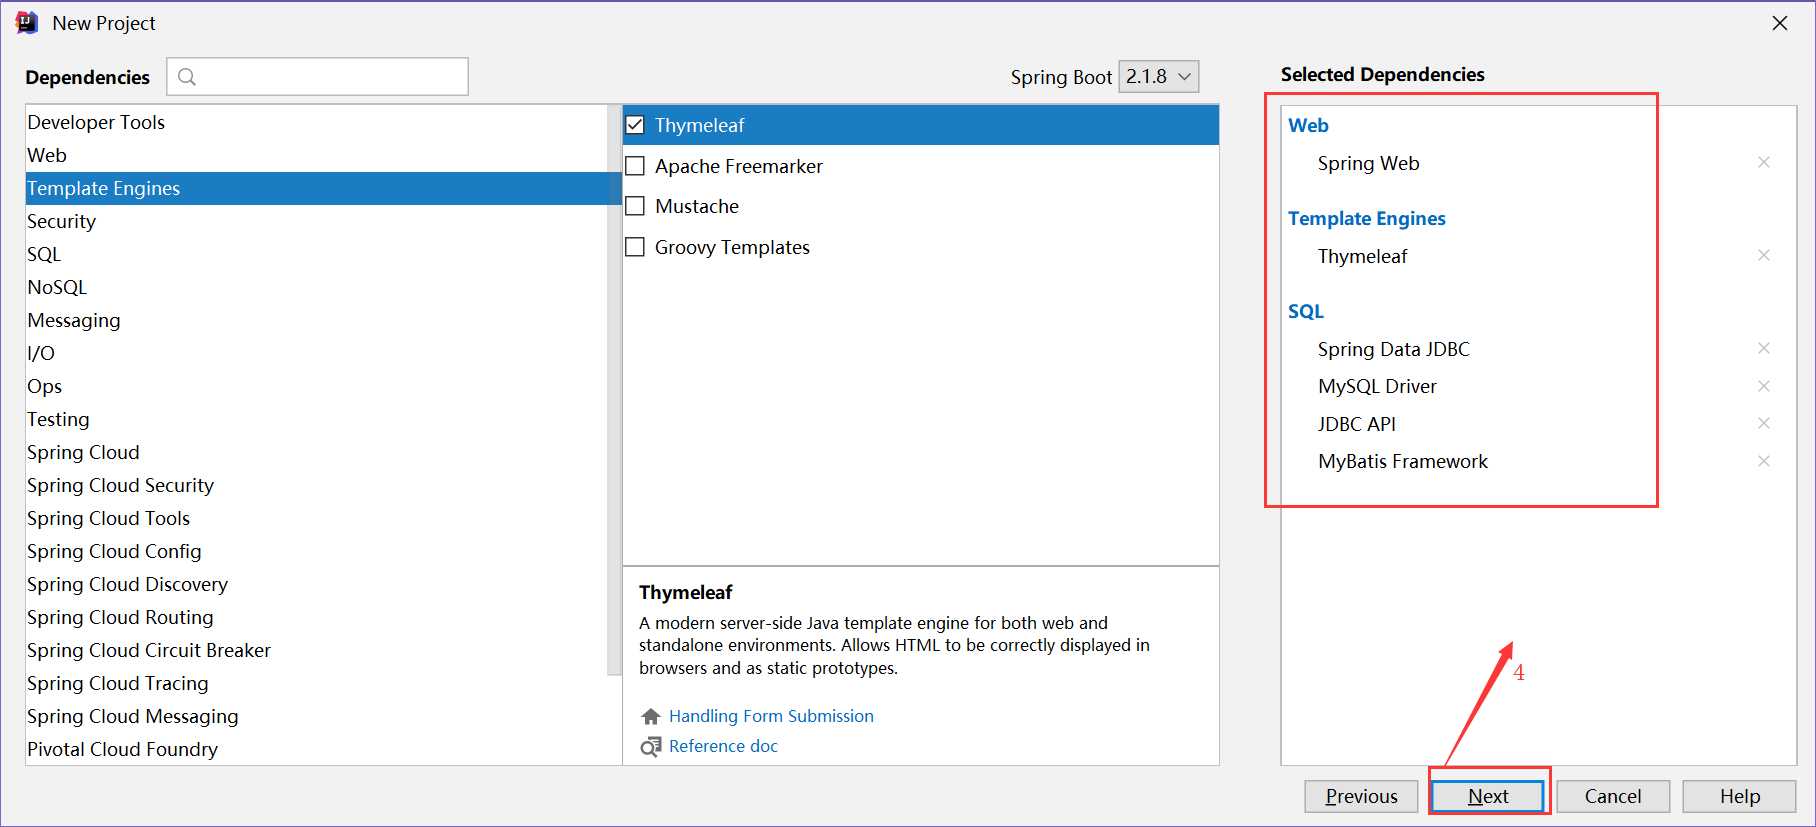Click the Previous button
This screenshot has height=827, width=1816.
pos(1361,796)
